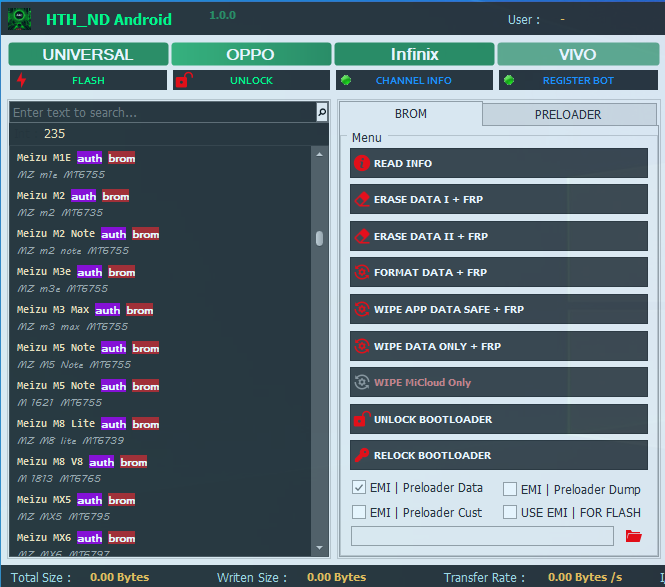
Task: Open the VIVO brand tab
Action: pyautogui.click(x=578, y=54)
